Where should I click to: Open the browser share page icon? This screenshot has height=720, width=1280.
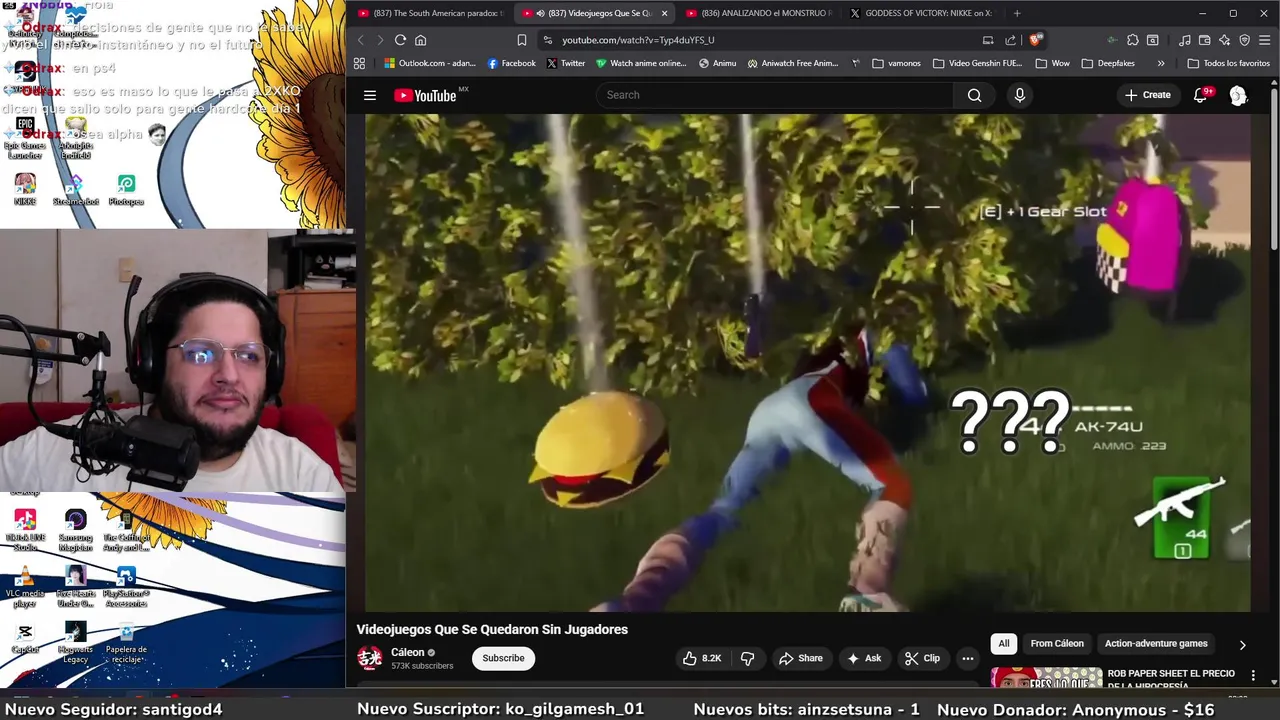[x=1010, y=40]
